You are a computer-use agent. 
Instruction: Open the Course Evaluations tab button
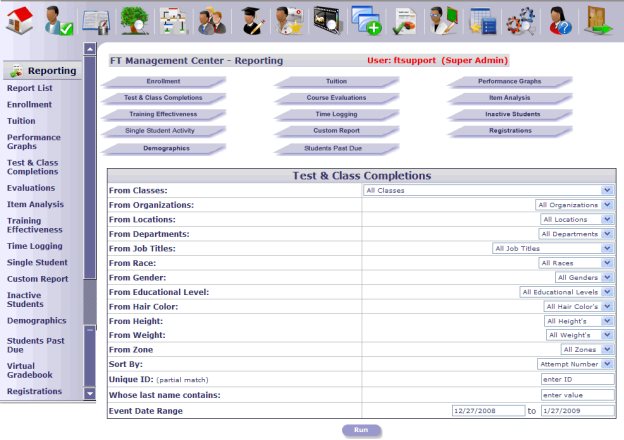(337, 98)
